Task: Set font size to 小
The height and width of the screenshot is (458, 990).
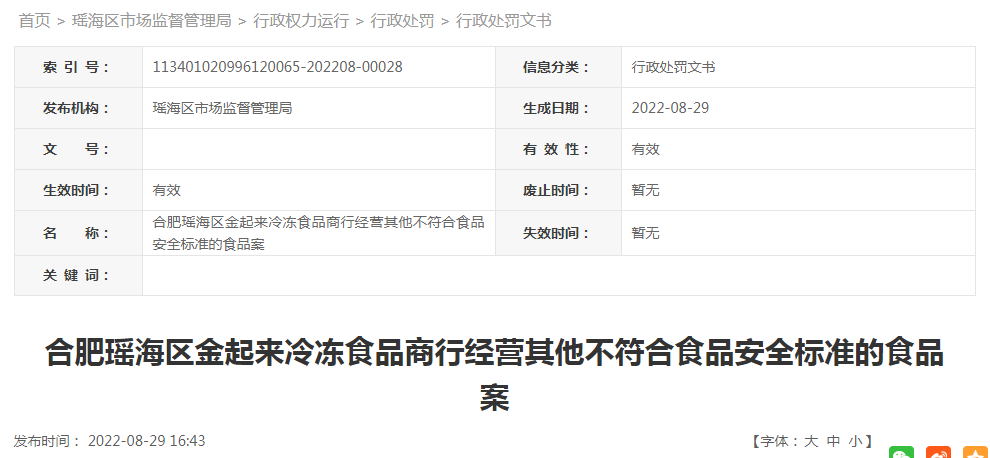Action: point(856,441)
